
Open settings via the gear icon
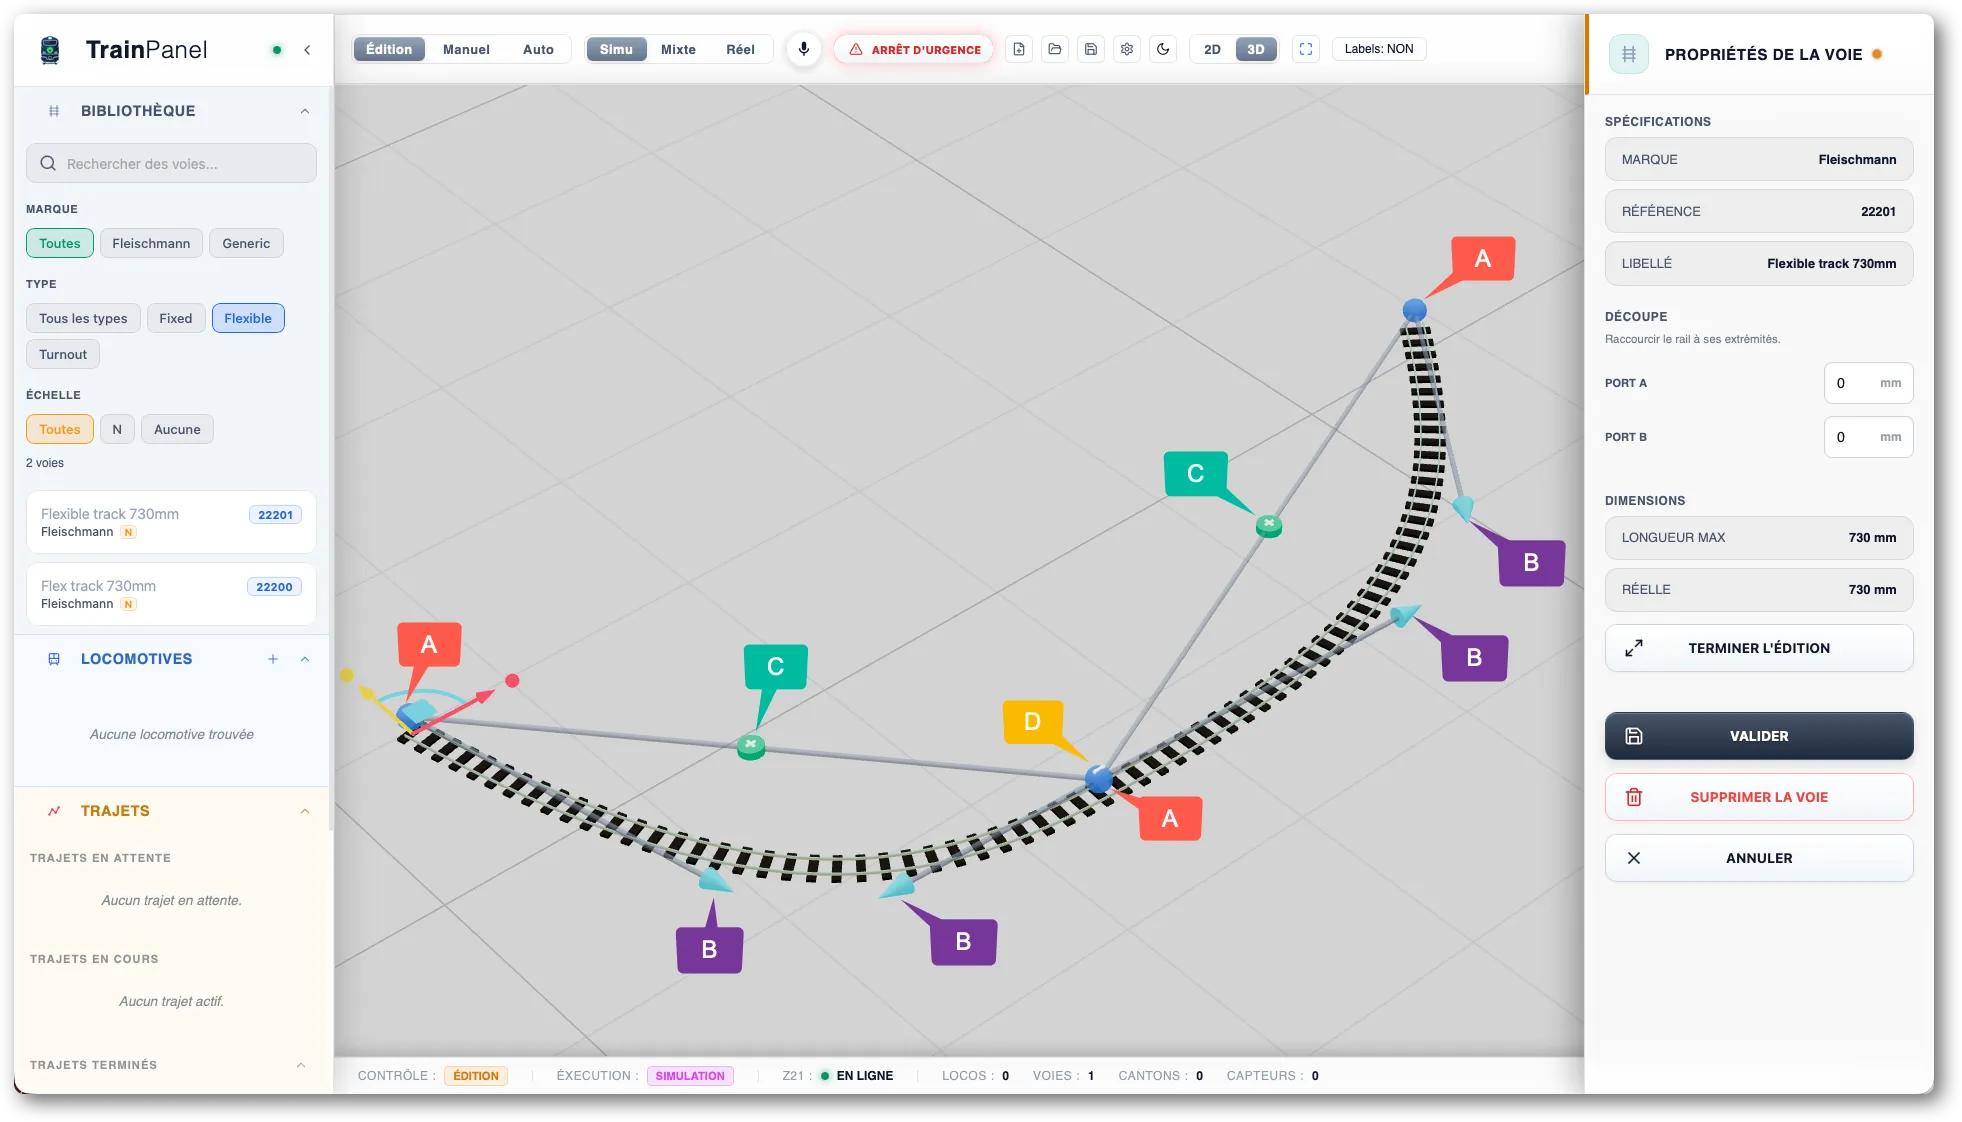pyautogui.click(x=1126, y=49)
